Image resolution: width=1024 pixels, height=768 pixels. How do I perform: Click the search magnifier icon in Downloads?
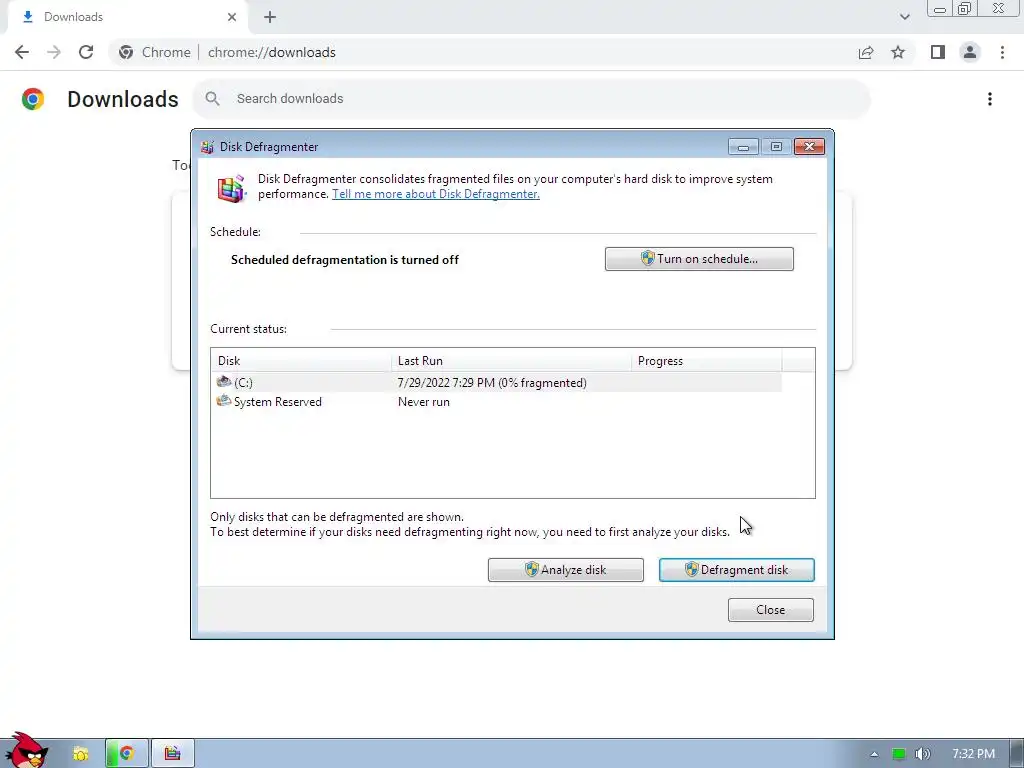point(212,99)
